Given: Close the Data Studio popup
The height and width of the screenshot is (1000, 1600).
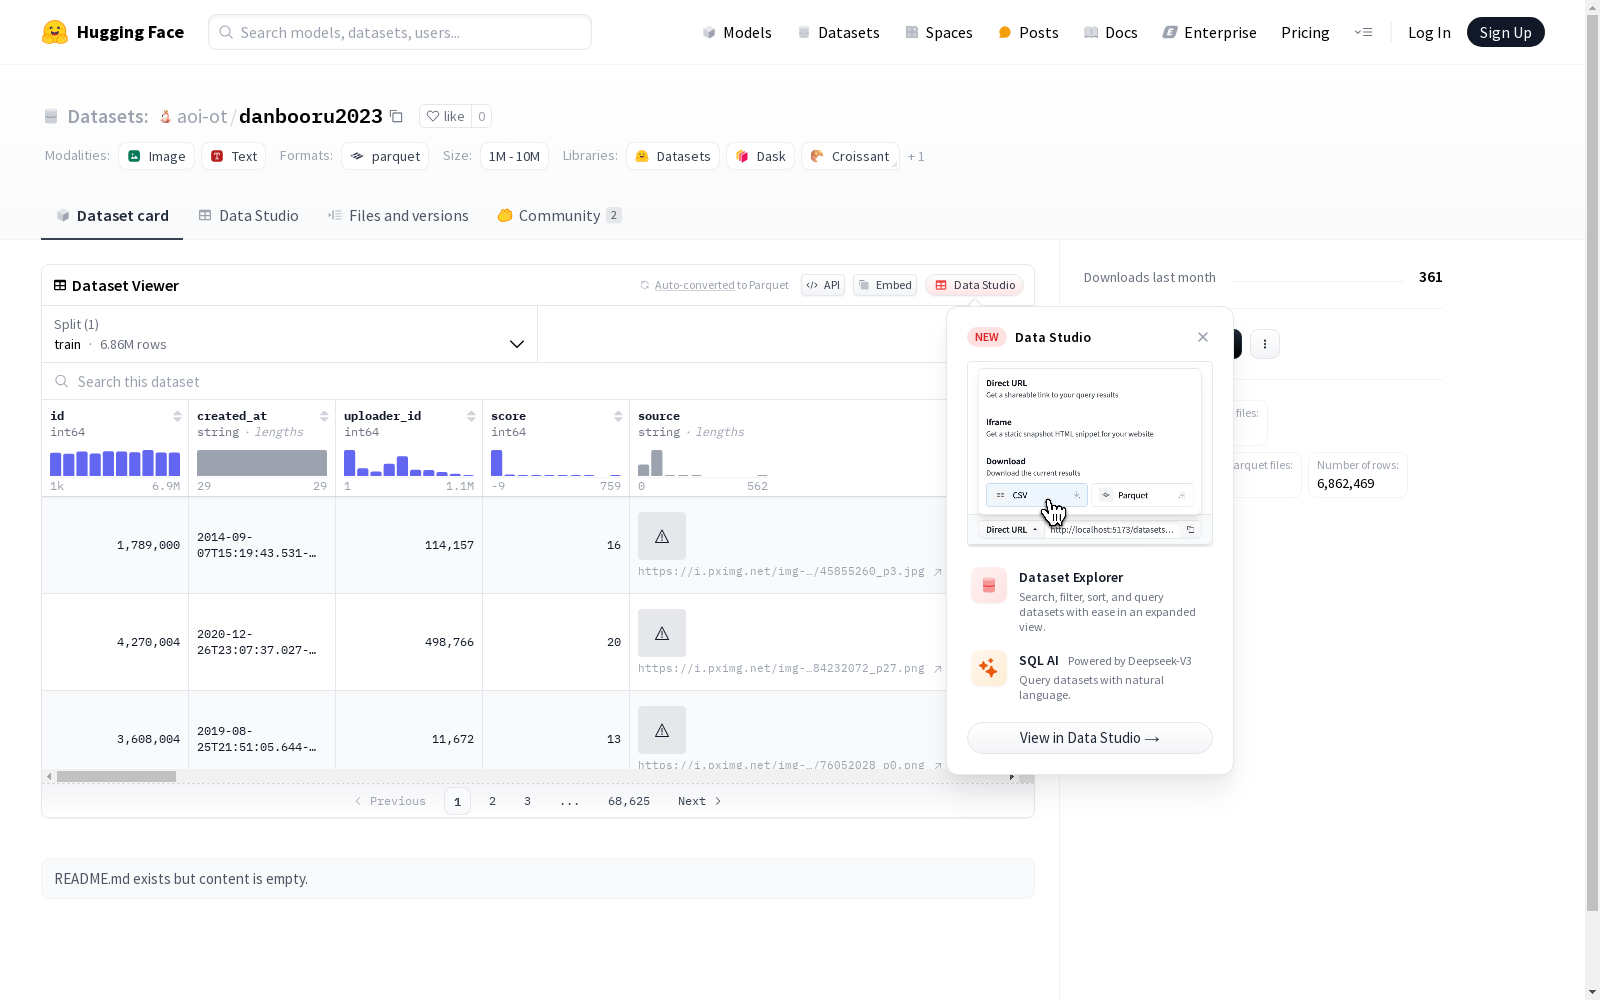Looking at the screenshot, I should tap(1203, 337).
